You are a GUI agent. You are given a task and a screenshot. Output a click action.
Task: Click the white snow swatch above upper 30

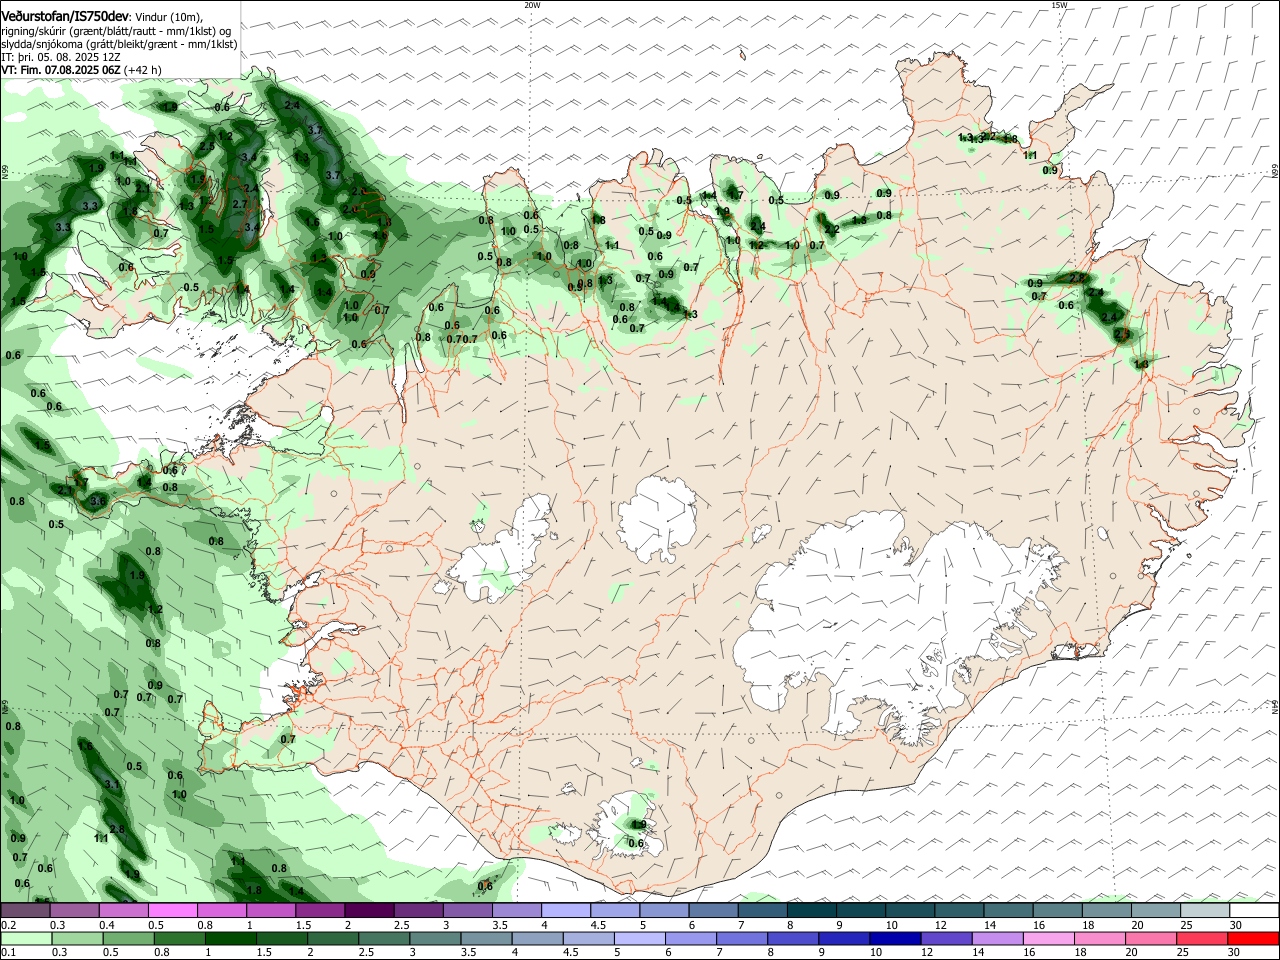click(x=1252, y=911)
